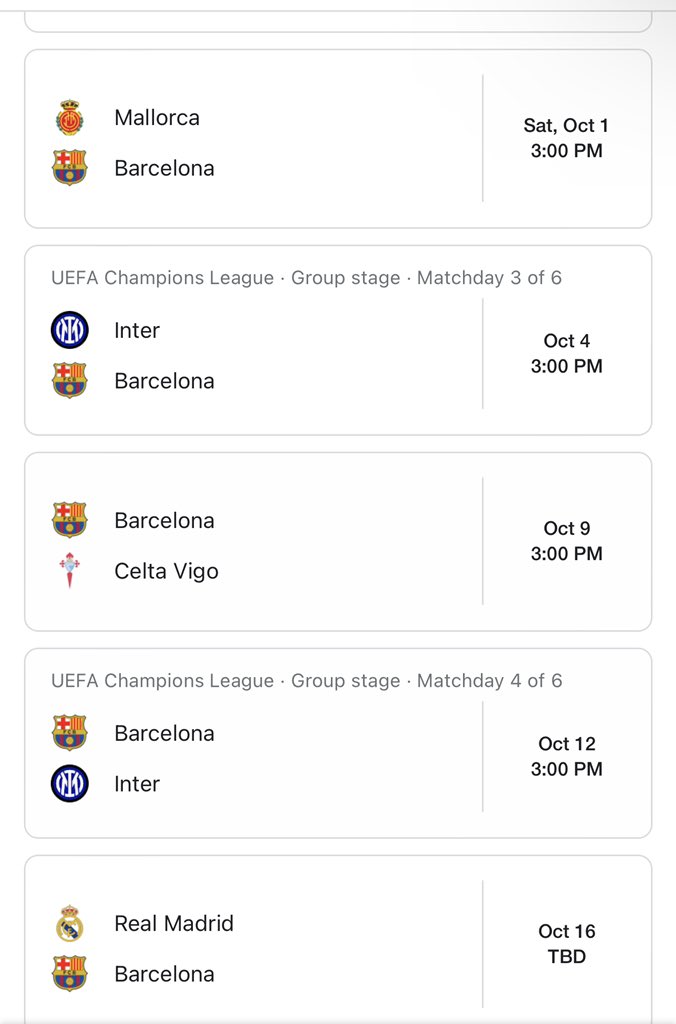Click the Celta Vigo crest
This screenshot has height=1024, width=676.
70,570
